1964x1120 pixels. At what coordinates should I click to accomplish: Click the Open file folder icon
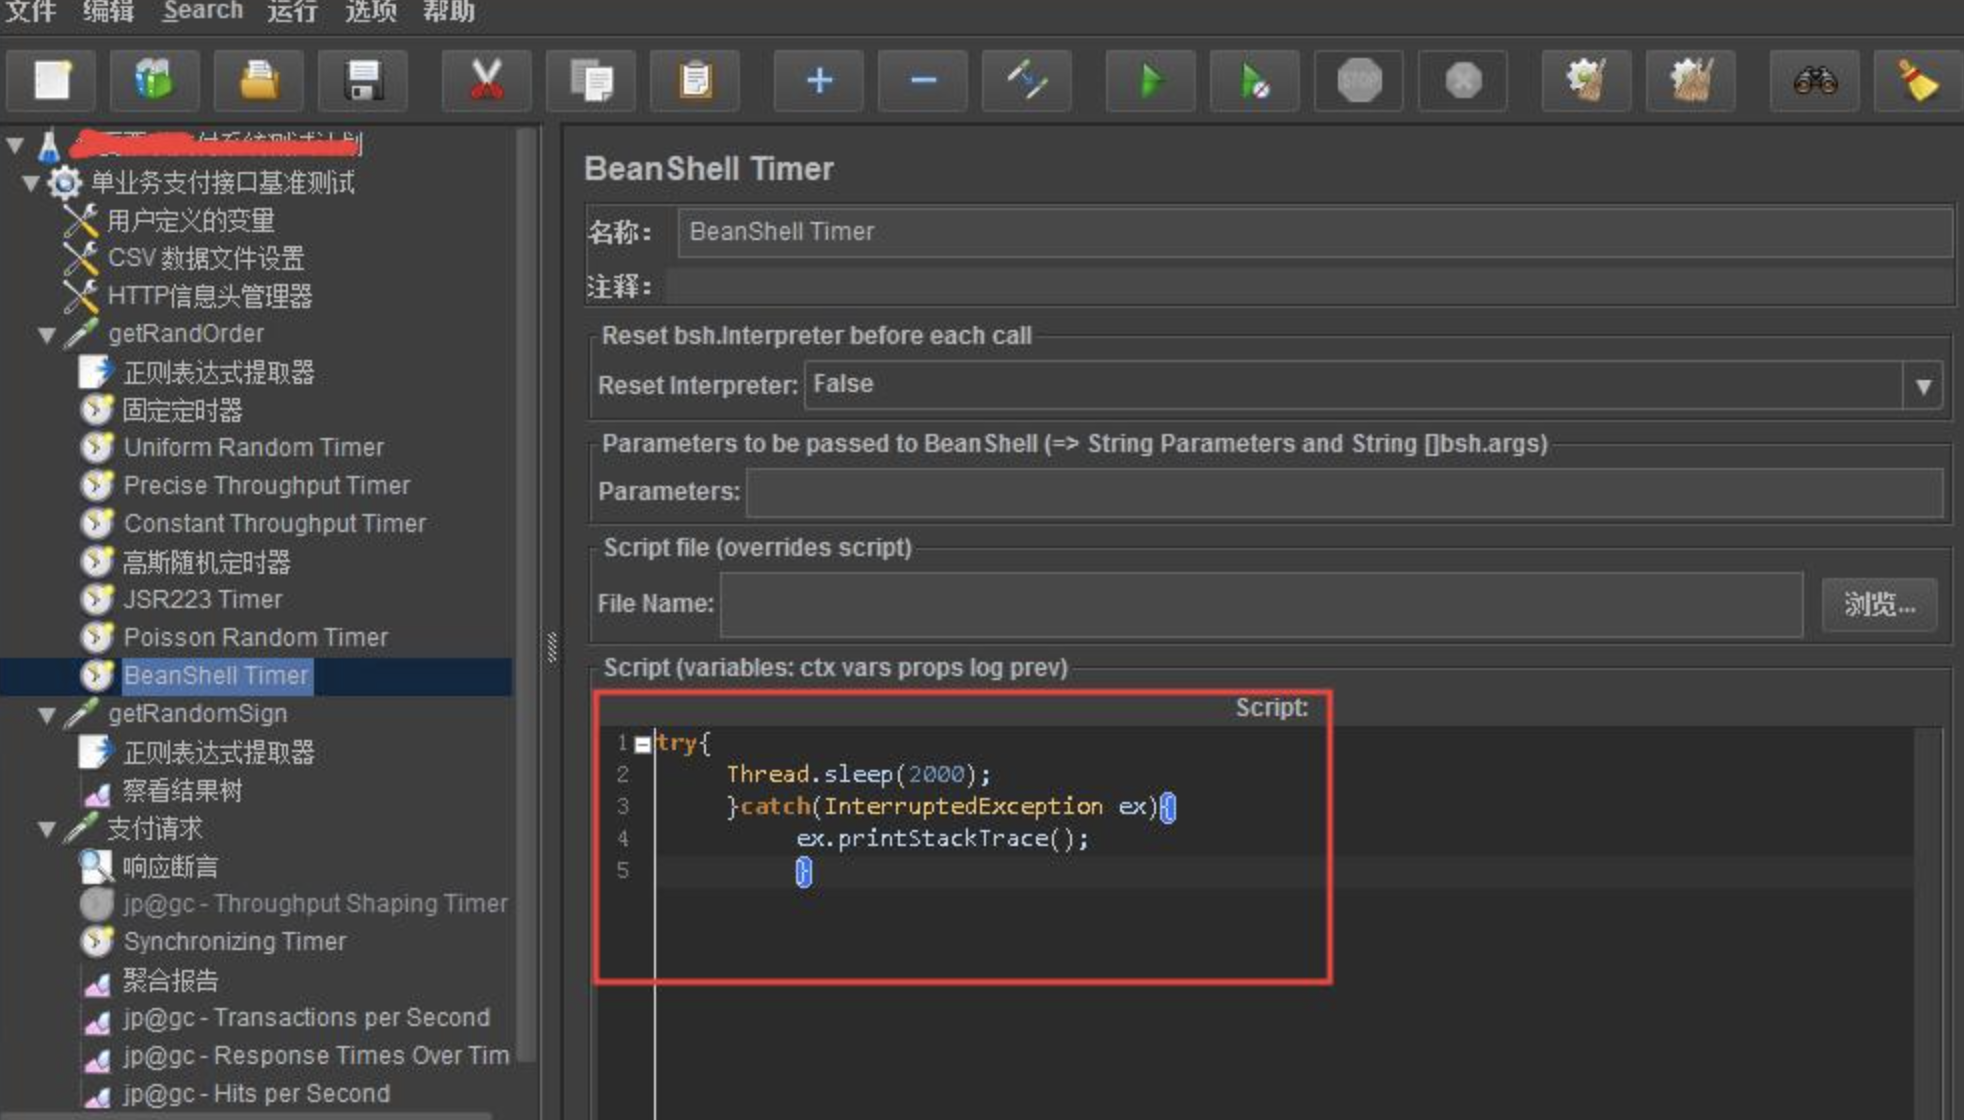259,80
